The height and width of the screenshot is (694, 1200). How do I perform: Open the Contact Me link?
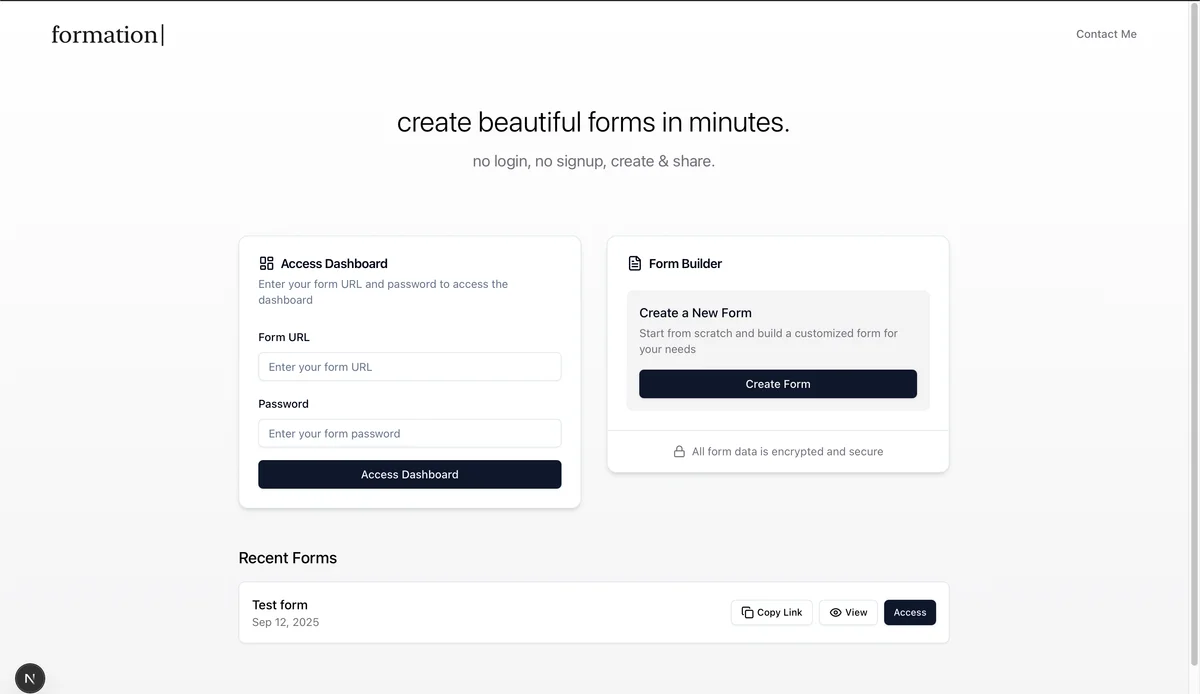point(1106,34)
